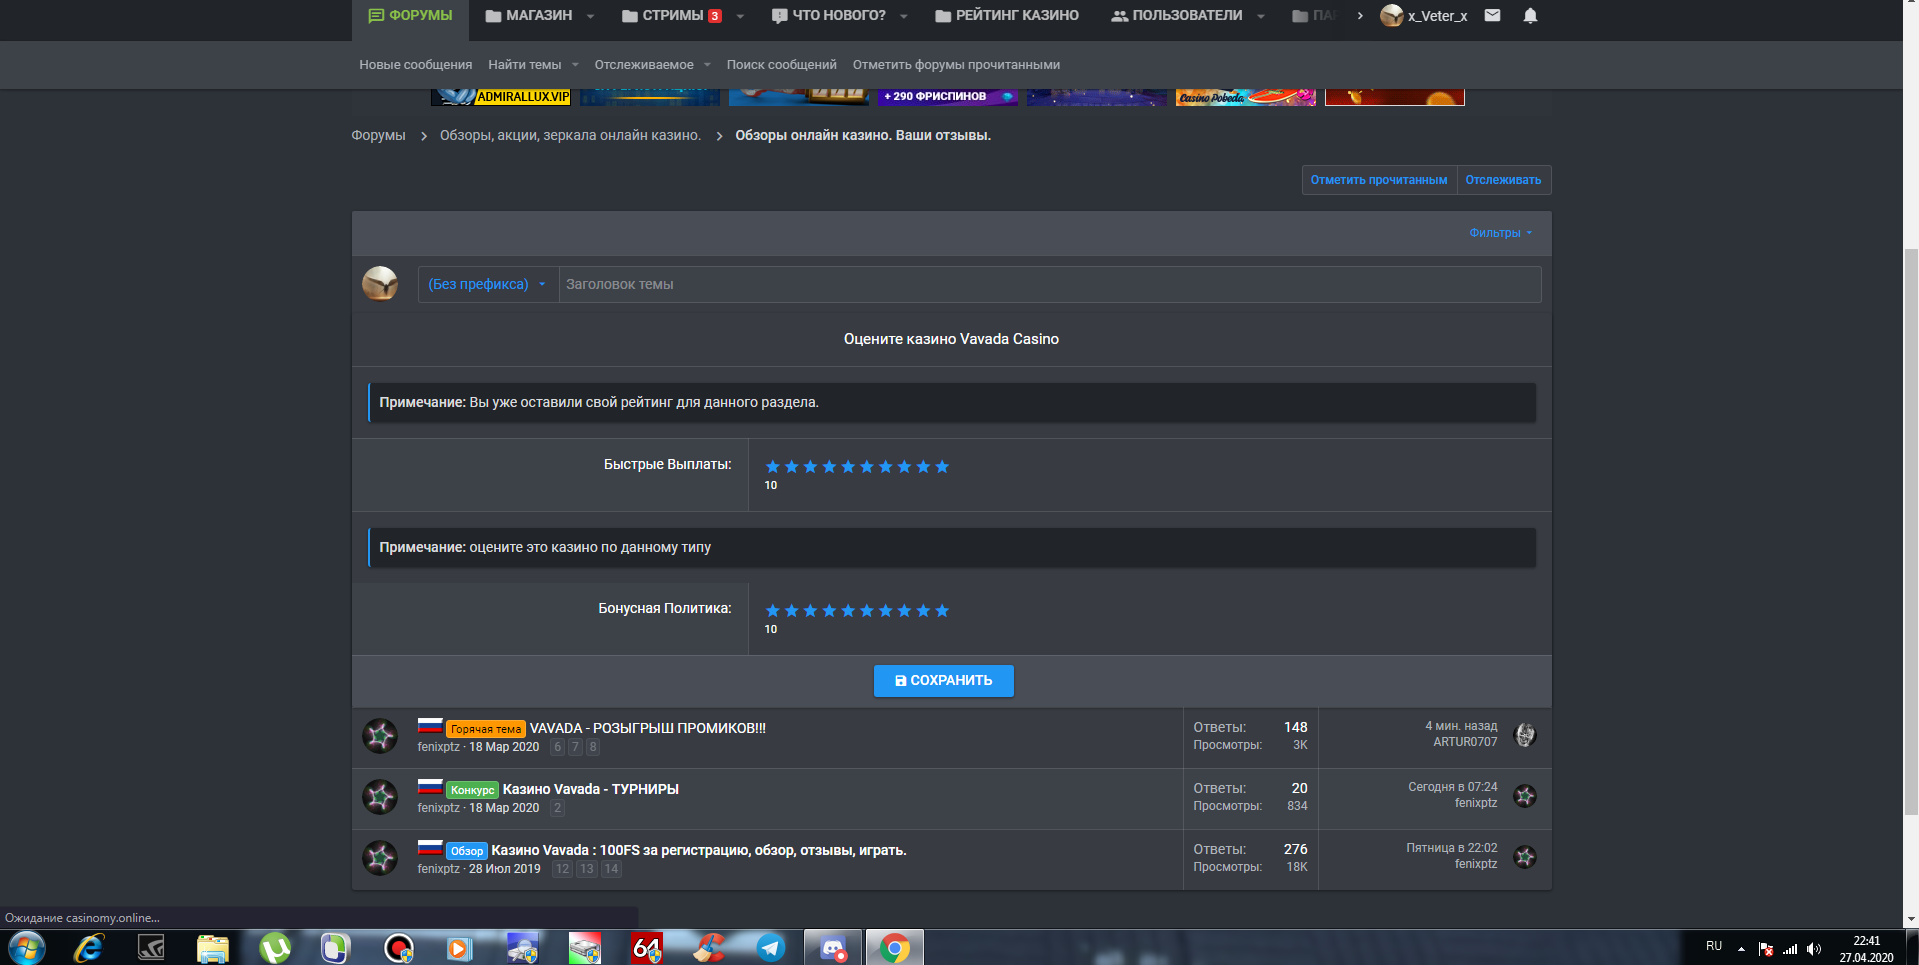Open the (Без префикса) prefix selector
The width and height of the screenshot is (1919, 965).
tap(487, 284)
